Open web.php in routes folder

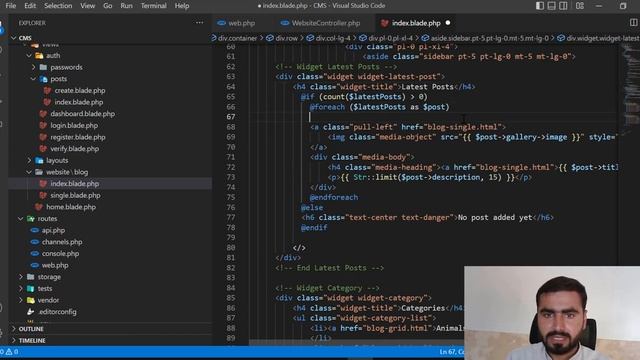[55, 266]
